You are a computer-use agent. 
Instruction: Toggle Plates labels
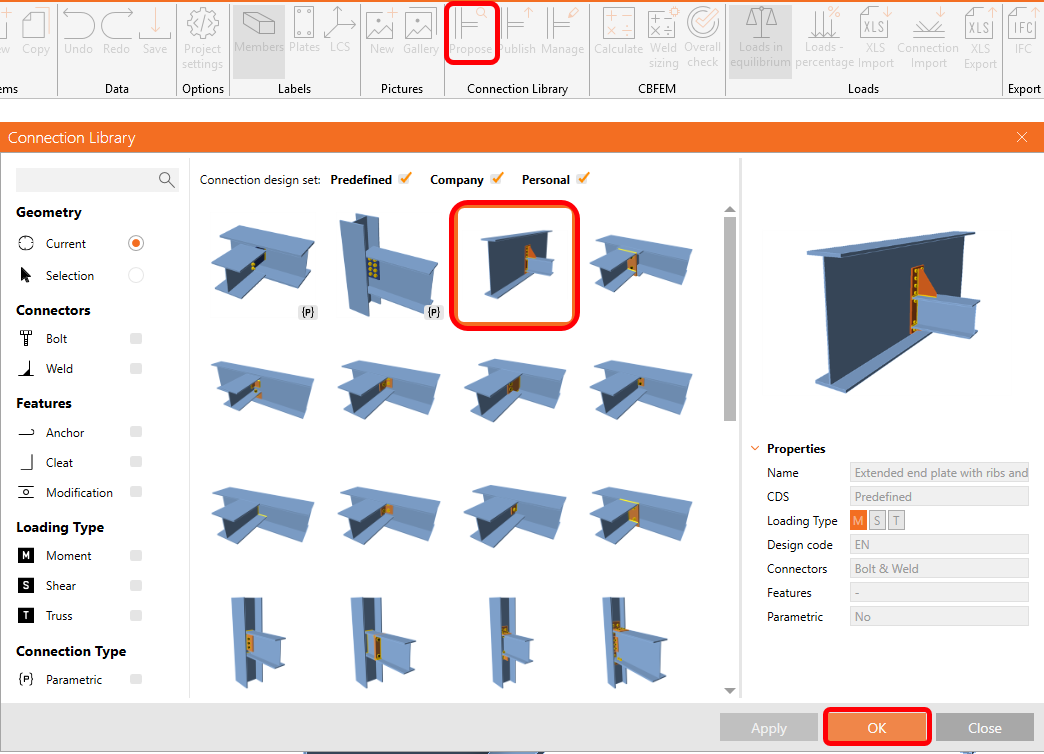click(304, 31)
